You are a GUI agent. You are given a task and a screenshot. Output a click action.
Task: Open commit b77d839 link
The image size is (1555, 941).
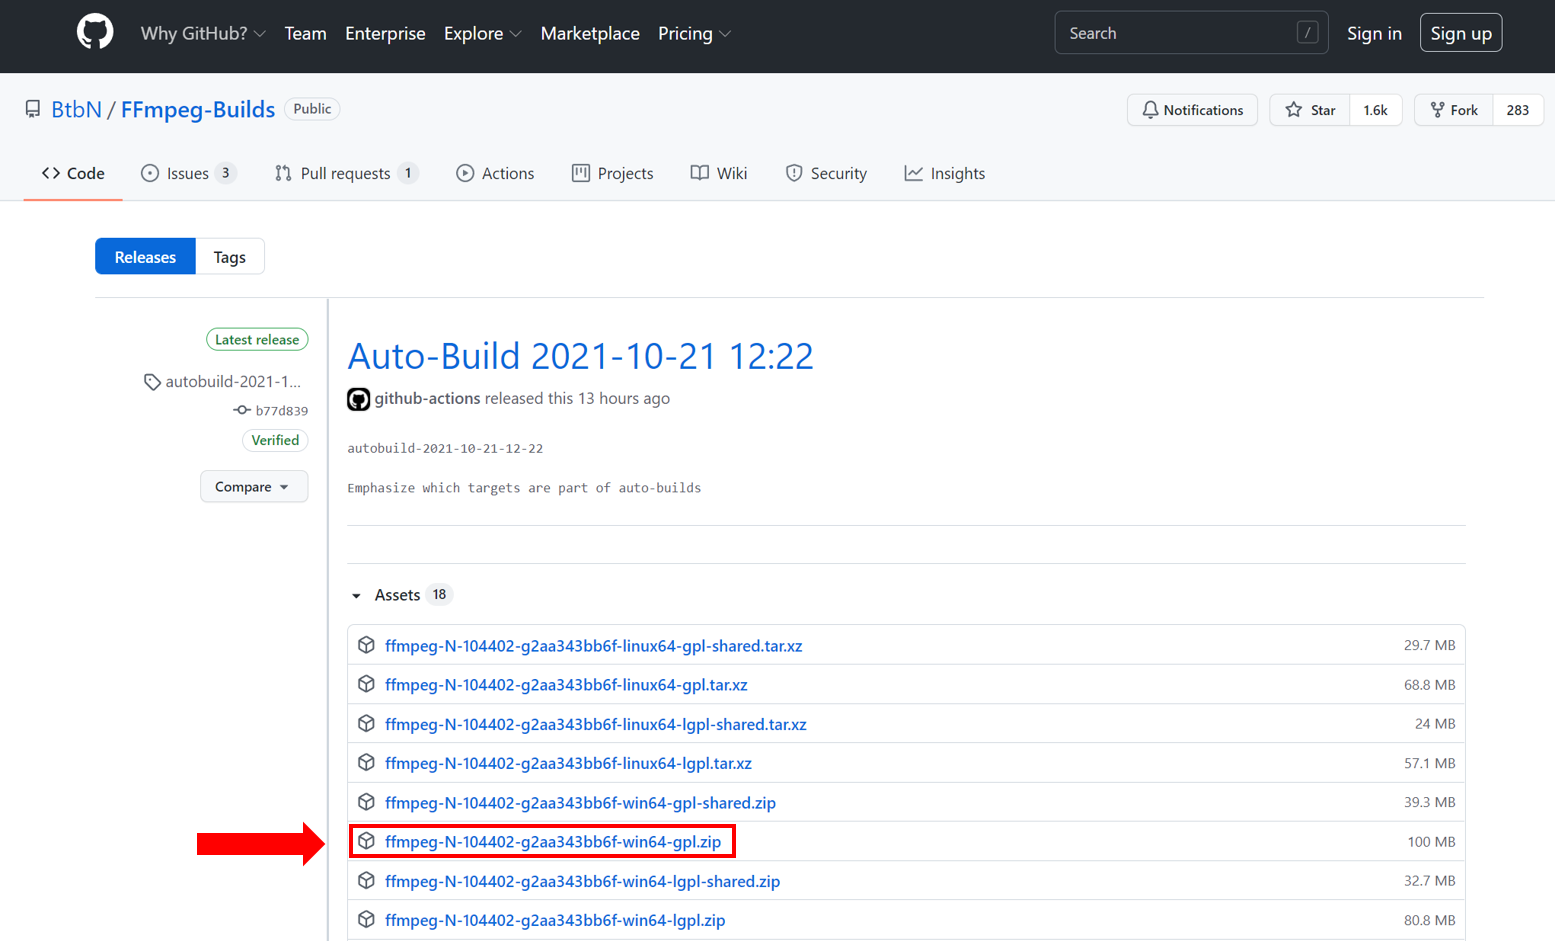[x=281, y=411]
